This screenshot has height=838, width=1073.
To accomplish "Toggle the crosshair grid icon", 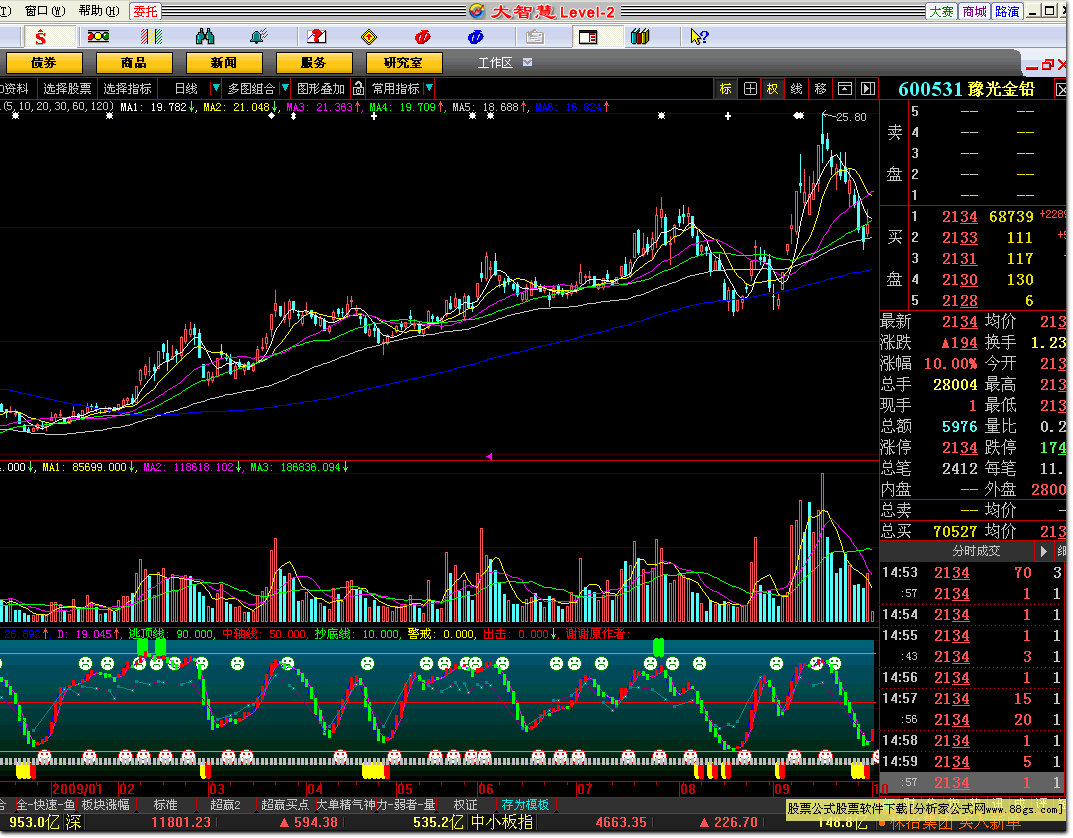I will click(750, 89).
